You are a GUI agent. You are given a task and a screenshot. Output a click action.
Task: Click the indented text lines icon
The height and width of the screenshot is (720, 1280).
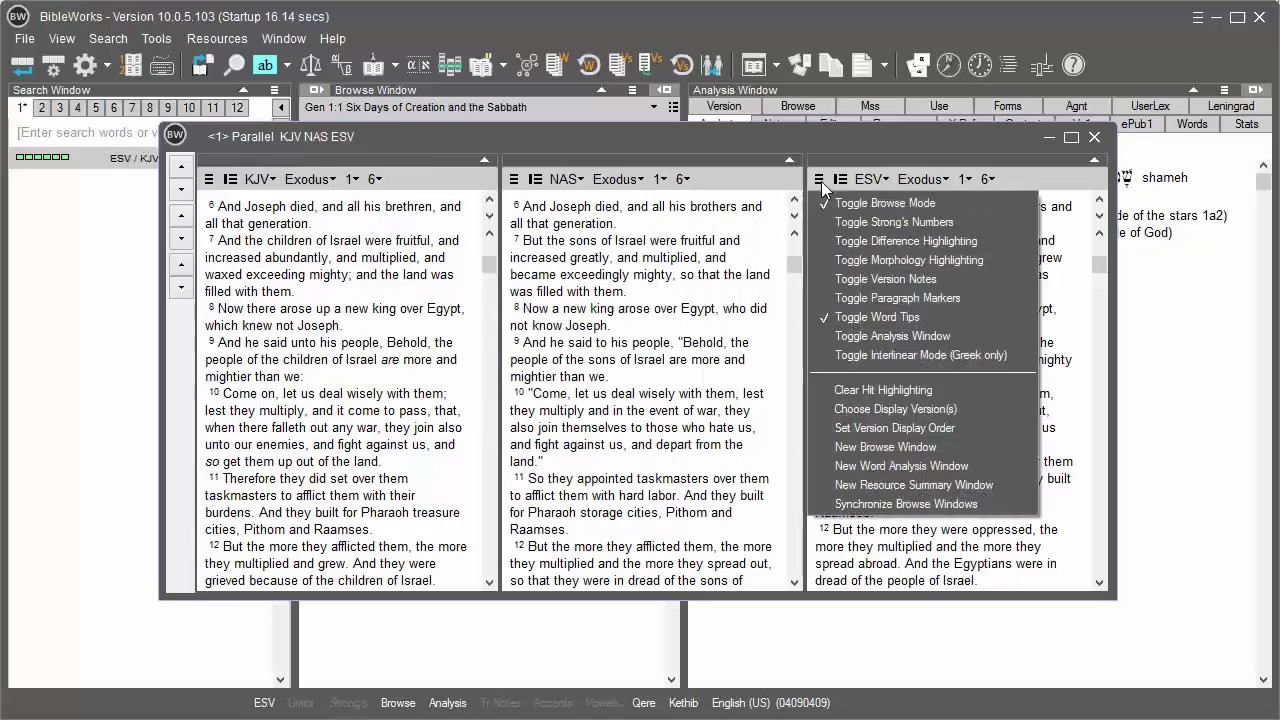1009,65
